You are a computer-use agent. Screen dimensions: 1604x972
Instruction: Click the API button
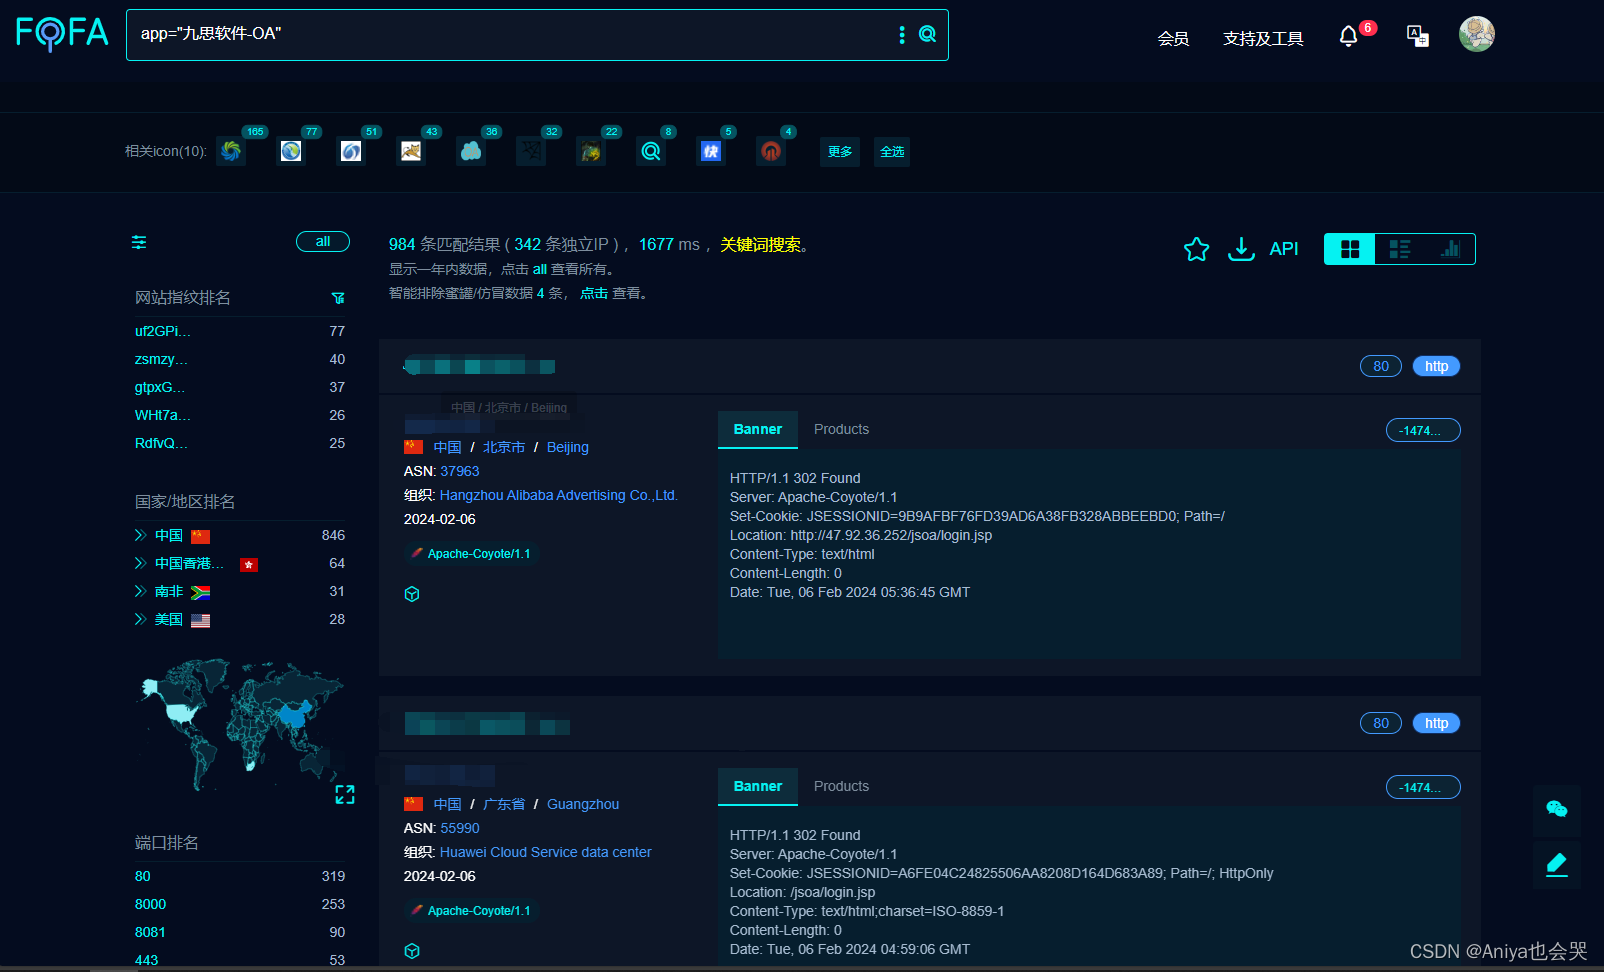coord(1284,248)
